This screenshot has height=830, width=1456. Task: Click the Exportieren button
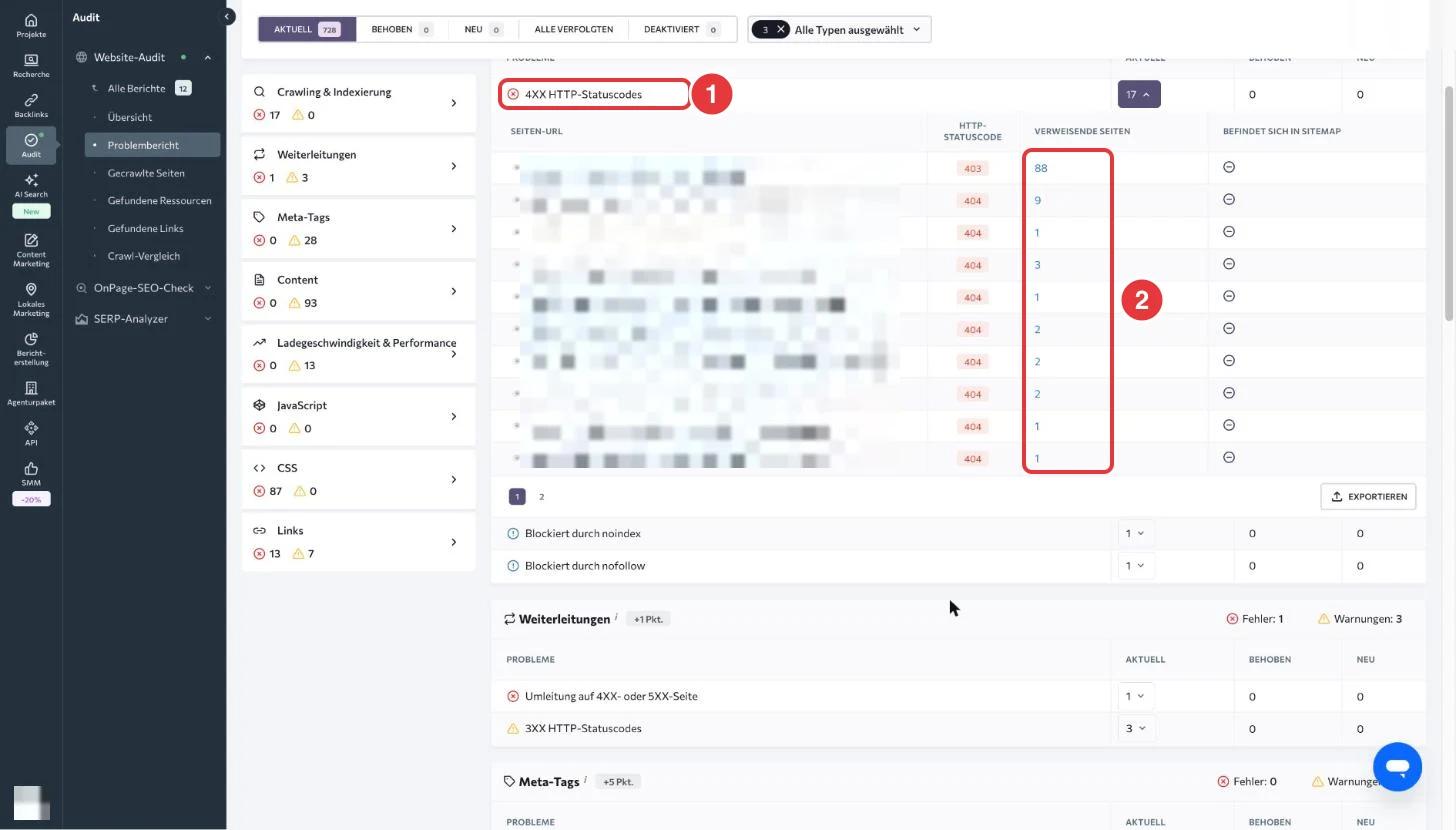[x=1368, y=497]
